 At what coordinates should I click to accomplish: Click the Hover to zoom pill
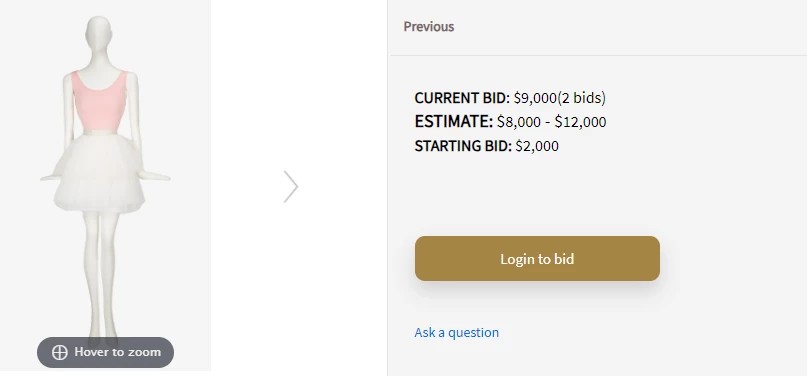click(106, 352)
